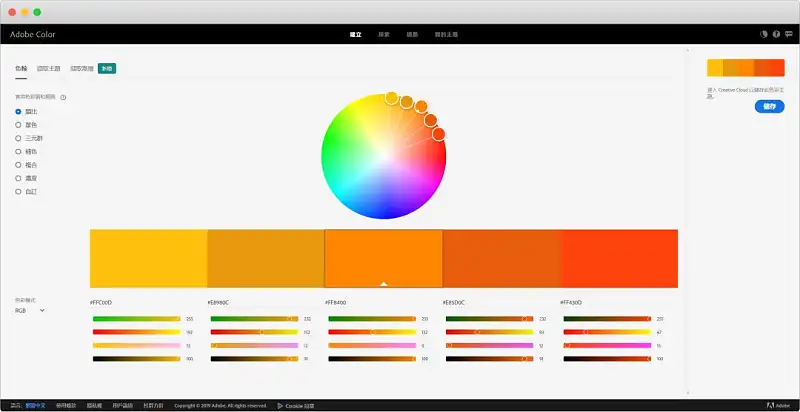This screenshot has height=412, width=800.
Task: Open the Community Guidelines footer link
Action: pyautogui.click(x=153, y=406)
